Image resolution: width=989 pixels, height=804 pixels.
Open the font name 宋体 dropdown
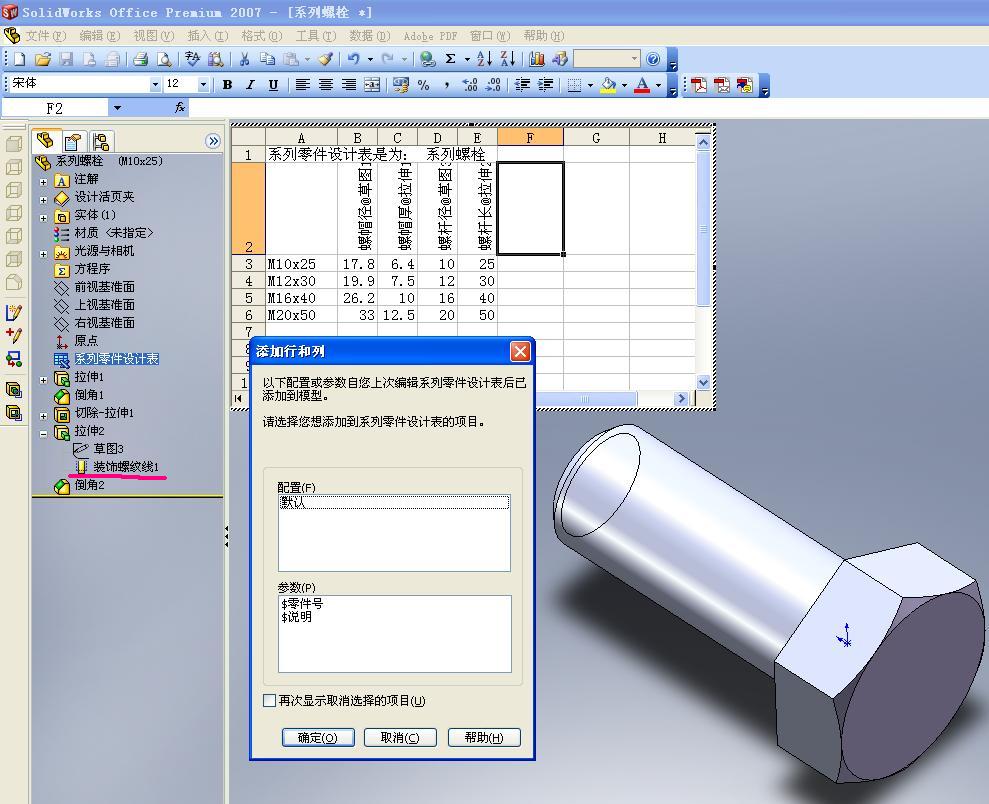click(x=155, y=84)
